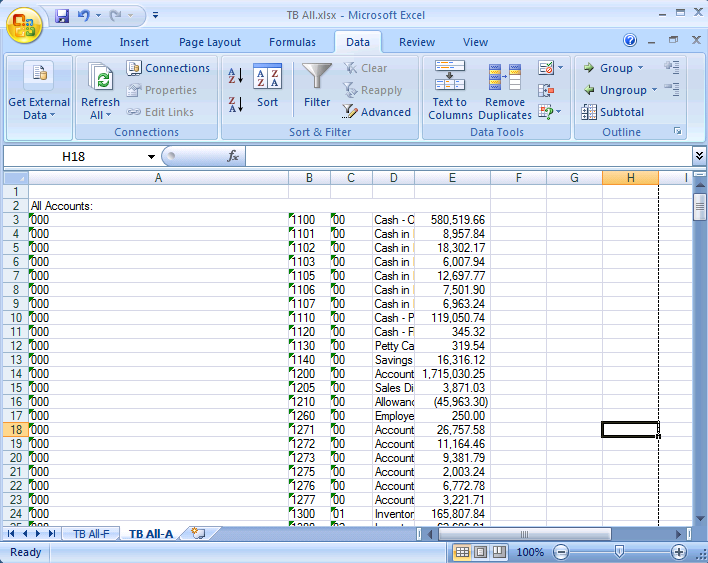Click the Refresh All icon
This screenshot has height=563, width=708.
click(100, 76)
